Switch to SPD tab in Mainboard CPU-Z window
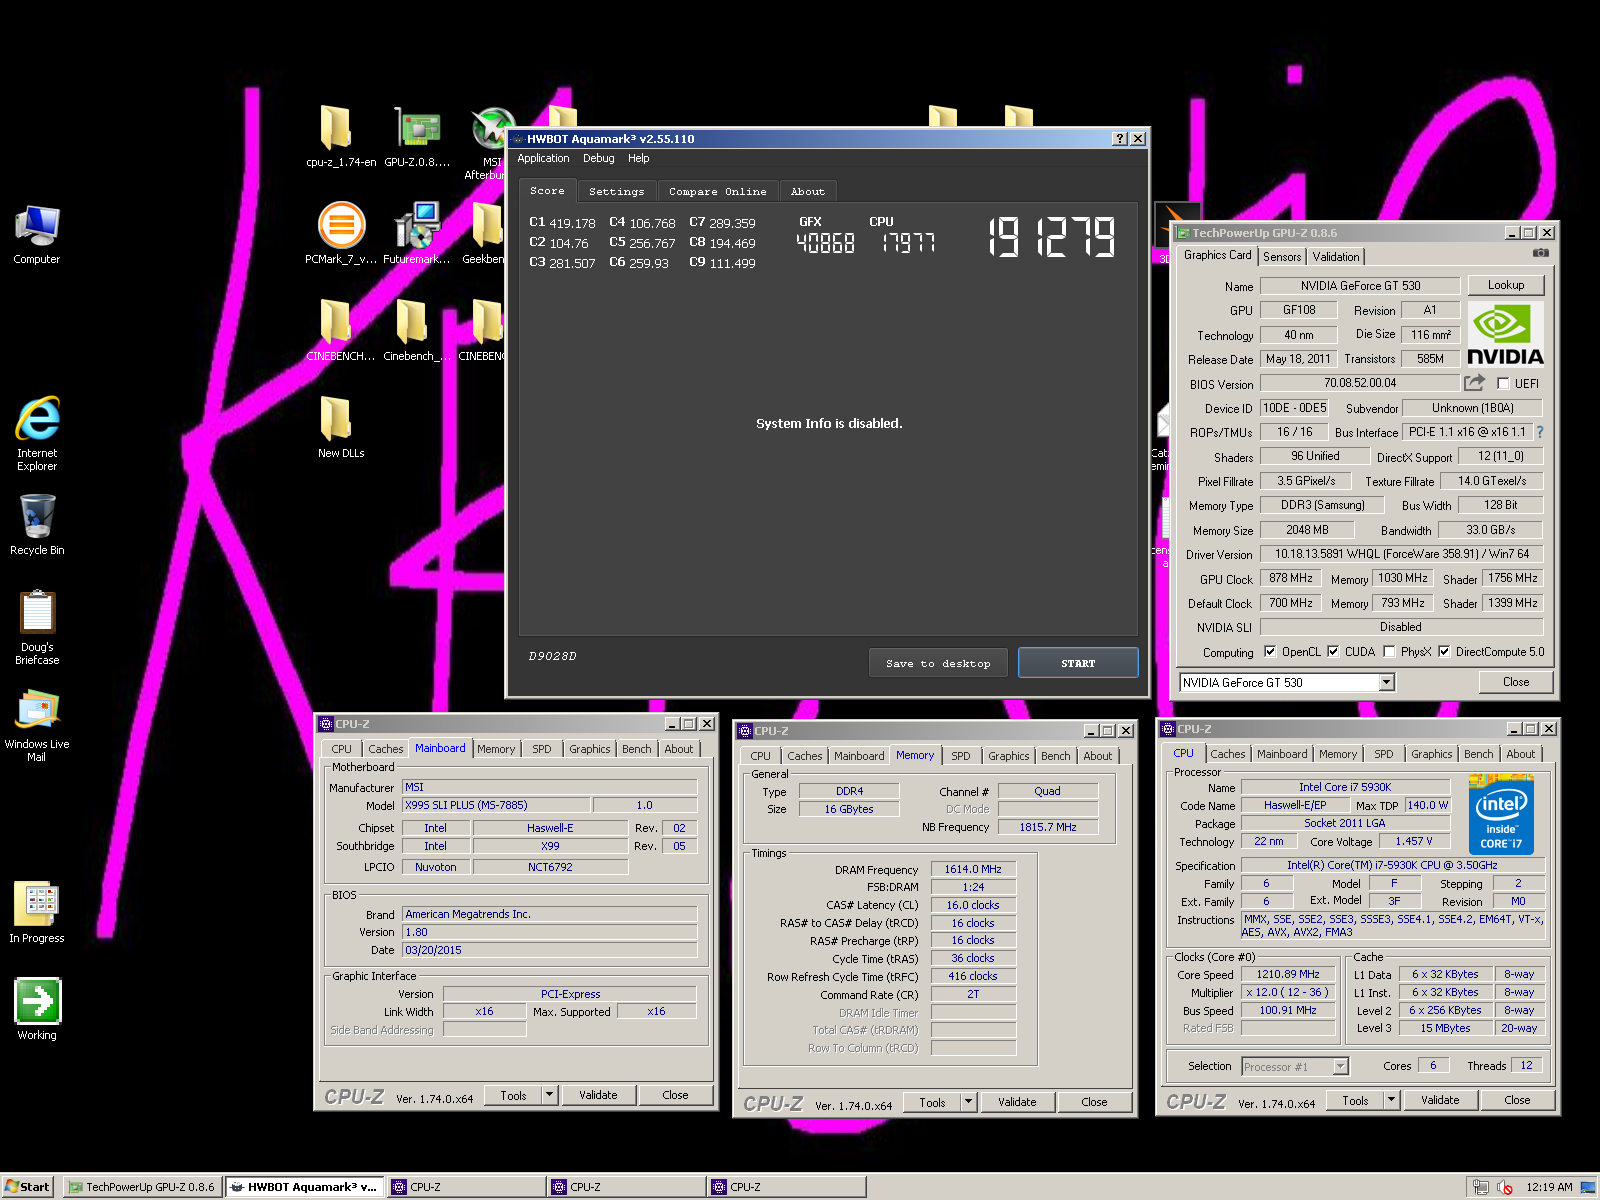1600x1200 pixels. (x=542, y=749)
